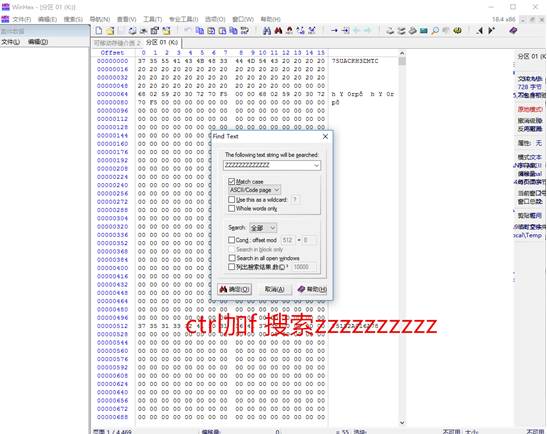The image size is (547, 434).
Task: Click the hex view vertical scrollbar thumb
Action: (402, 61)
